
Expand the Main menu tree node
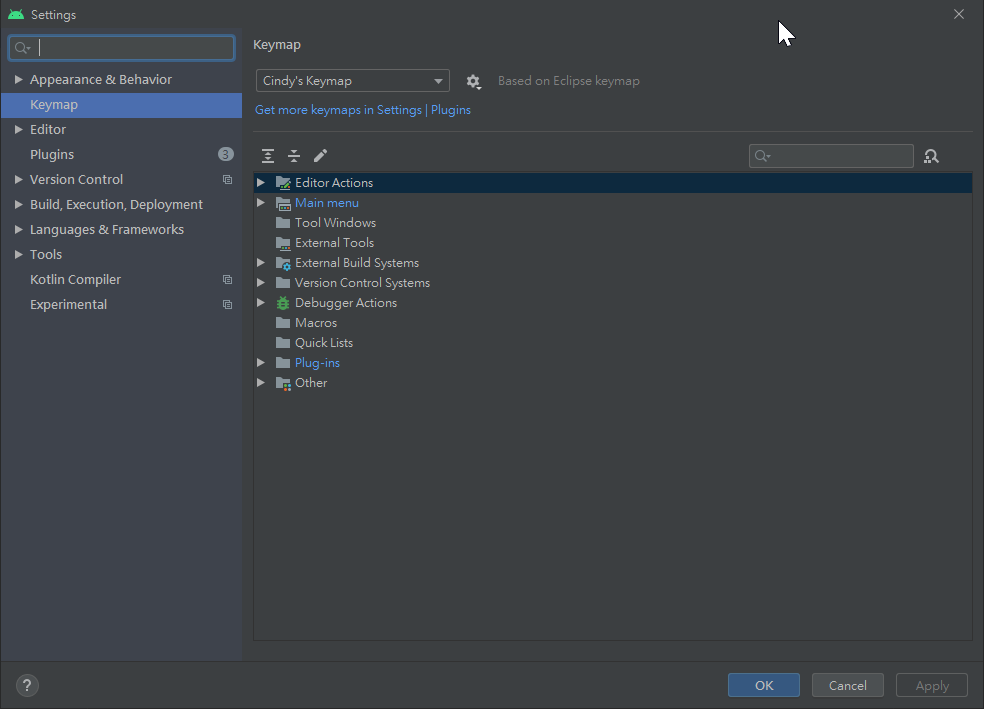tap(260, 203)
